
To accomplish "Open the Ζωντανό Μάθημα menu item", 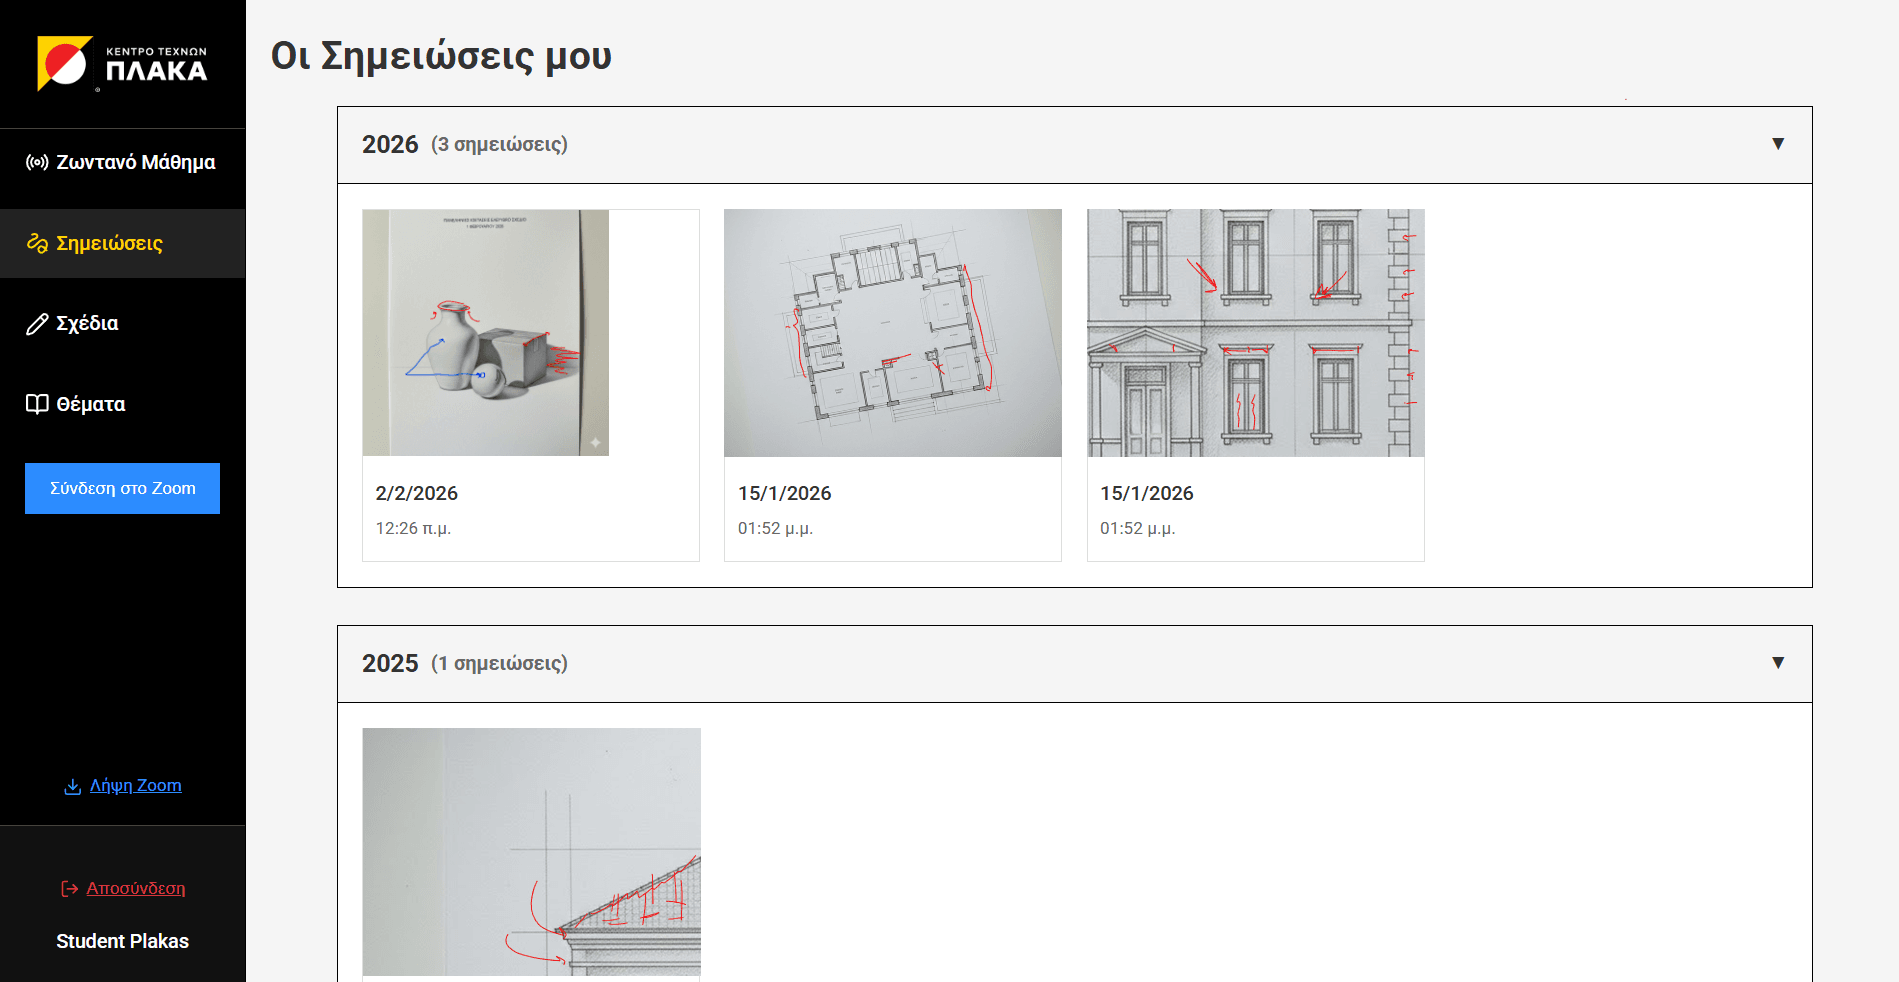I will [135, 162].
